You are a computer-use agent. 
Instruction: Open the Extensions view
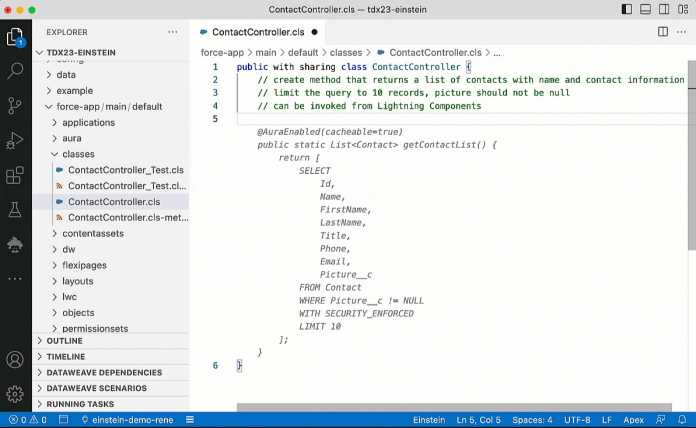15,175
